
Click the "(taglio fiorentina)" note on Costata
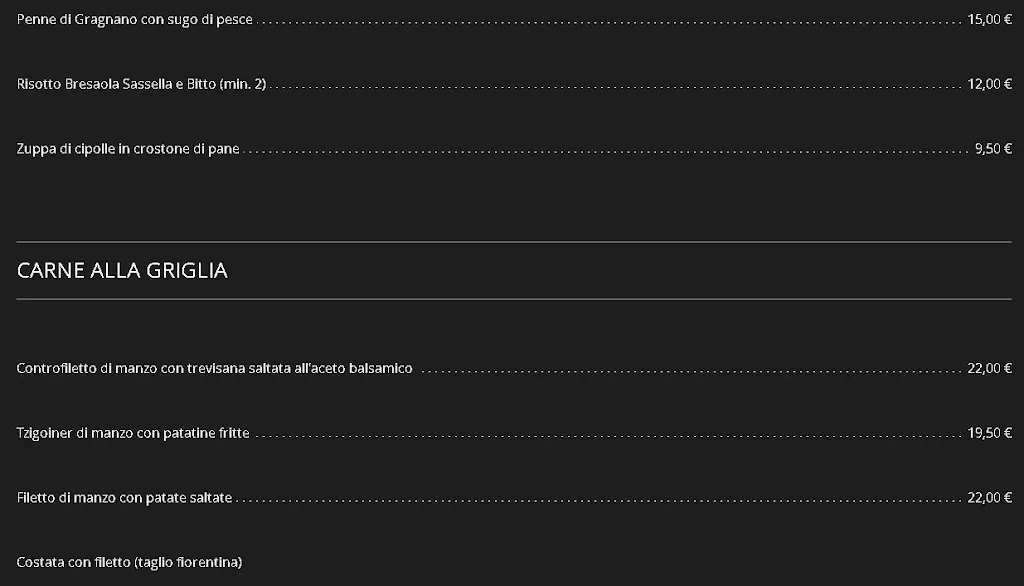click(188, 562)
